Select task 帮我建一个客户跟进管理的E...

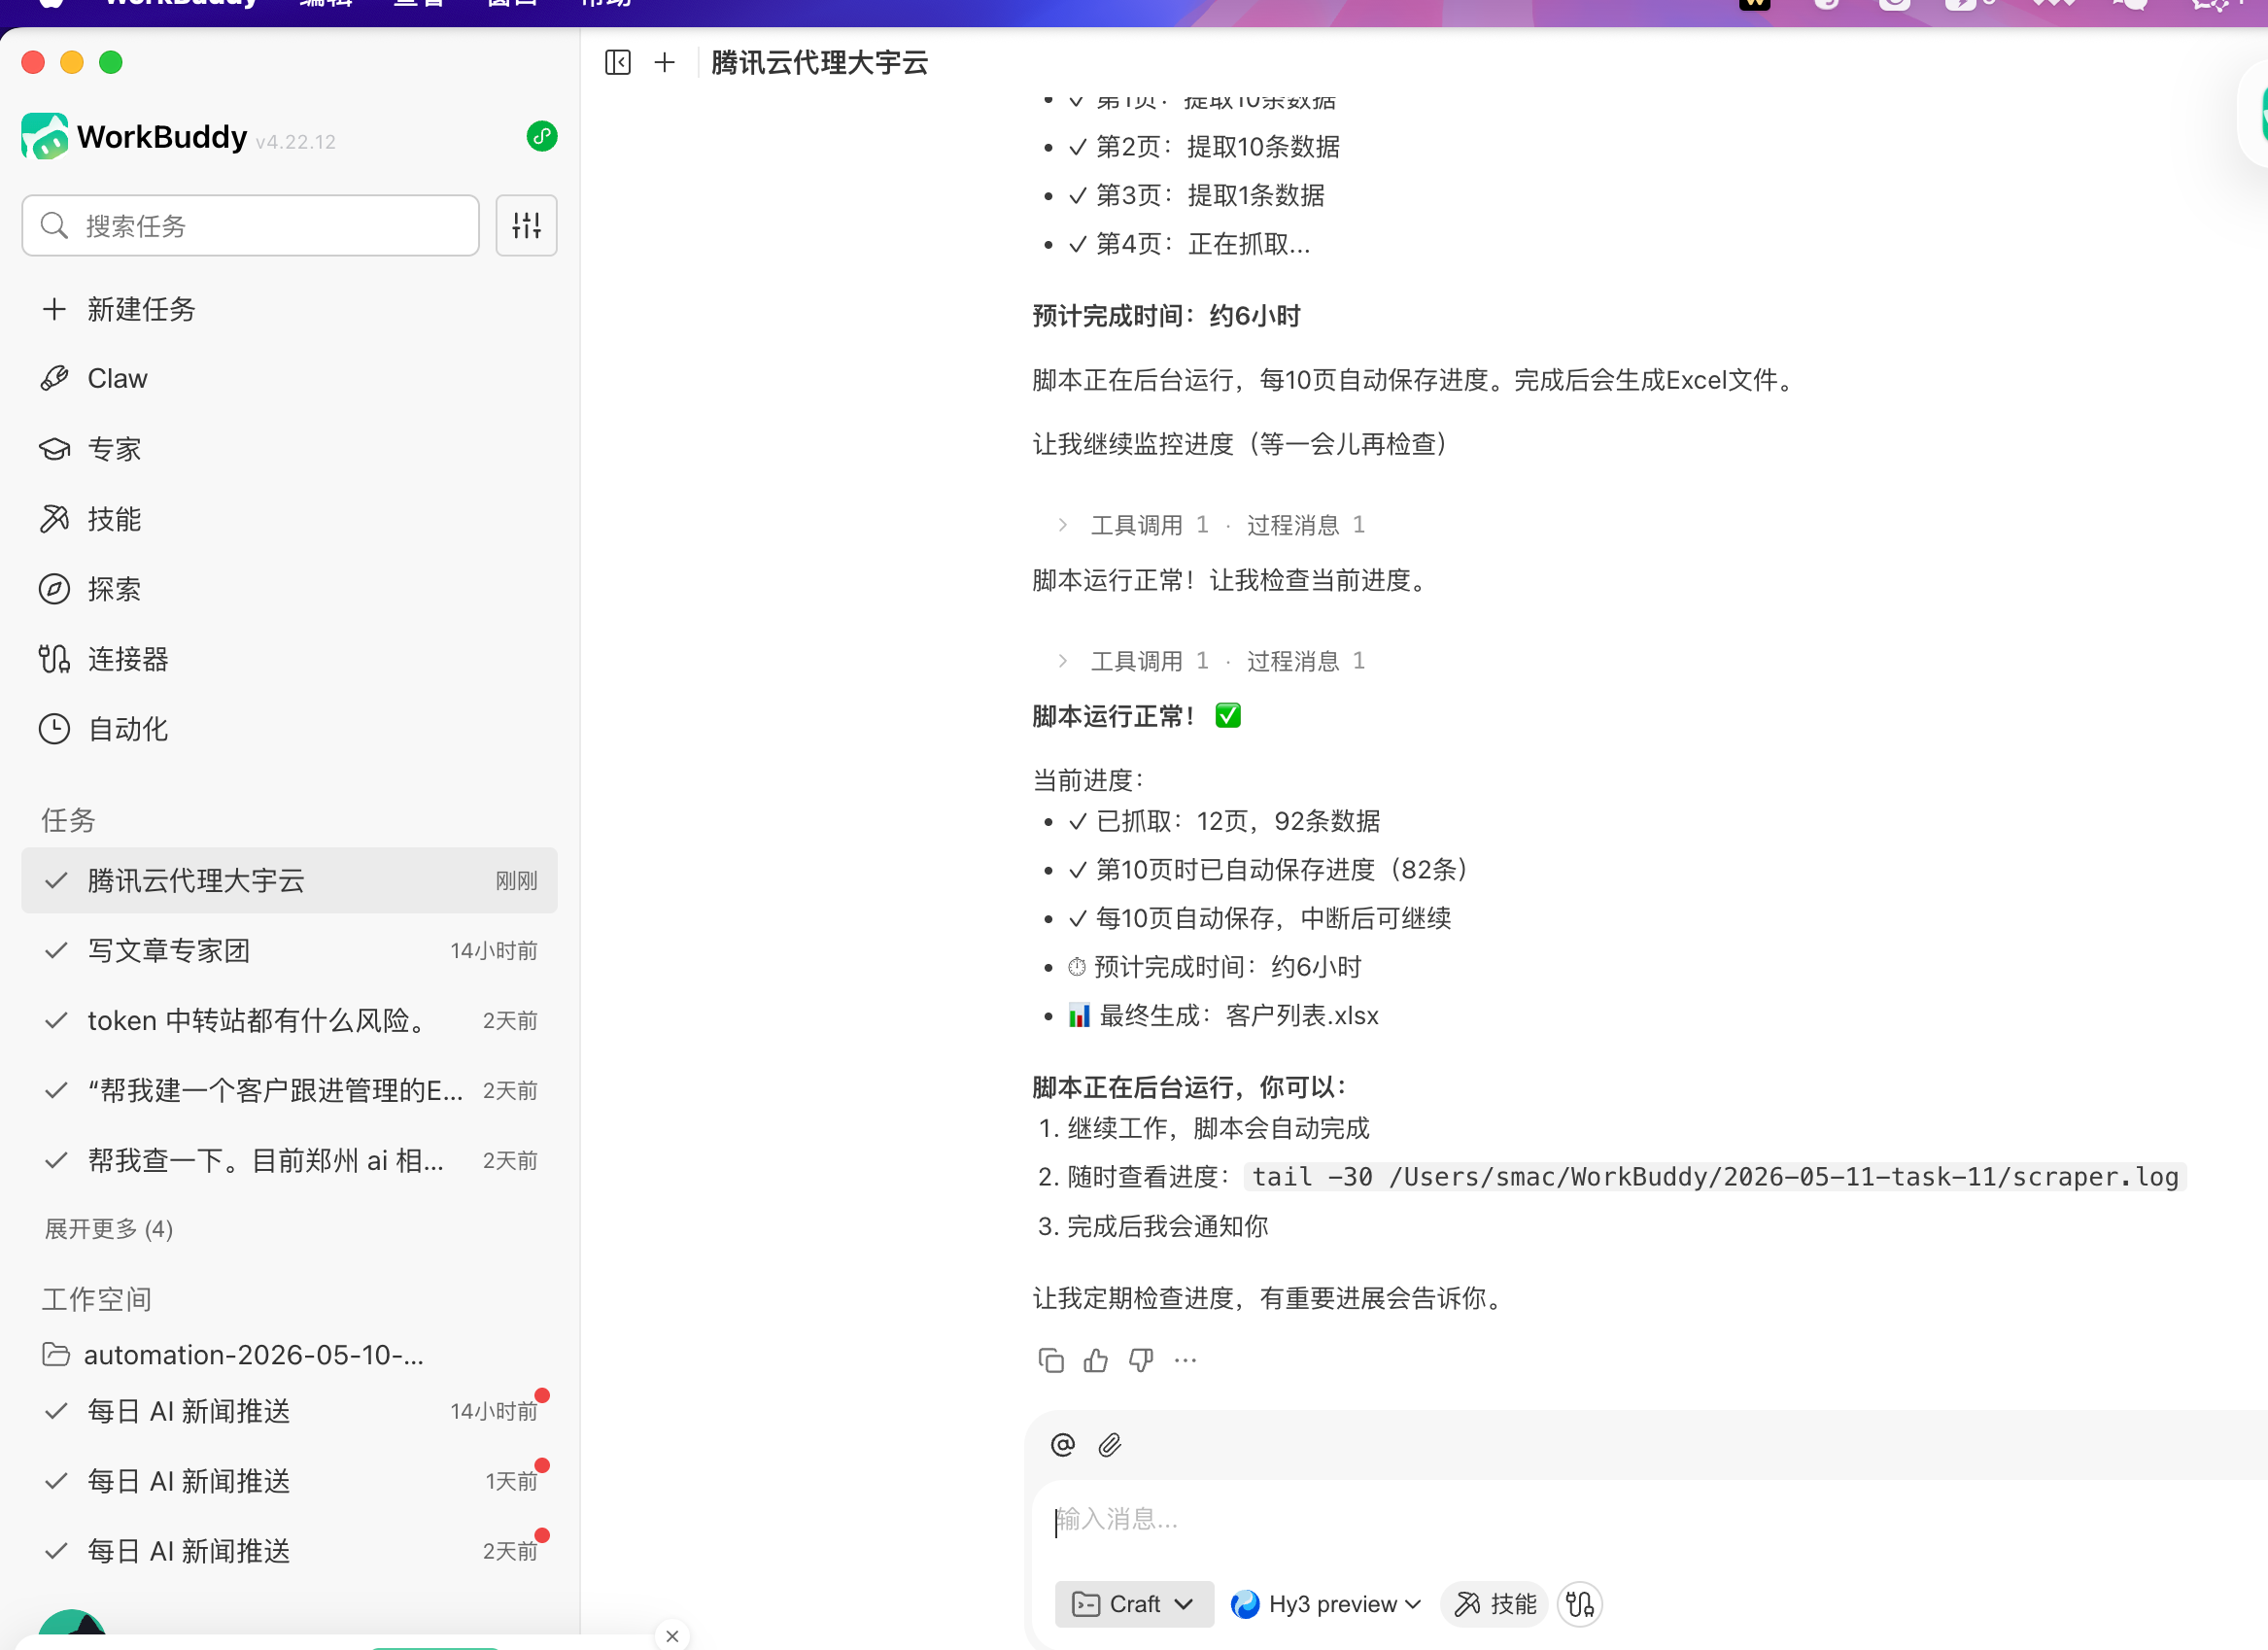coord(289,1090)
